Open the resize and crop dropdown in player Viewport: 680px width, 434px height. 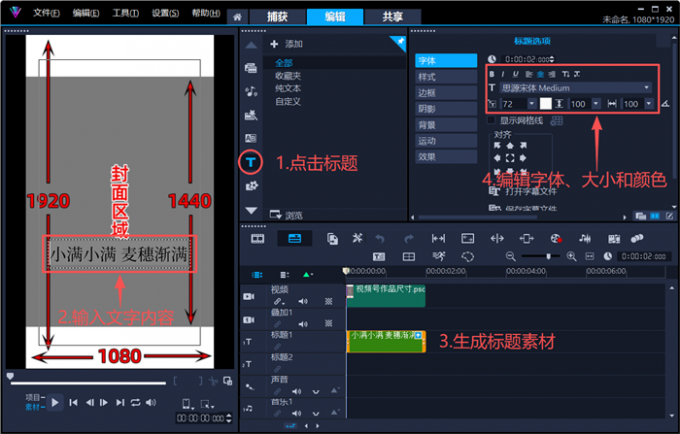coord(207,405)
